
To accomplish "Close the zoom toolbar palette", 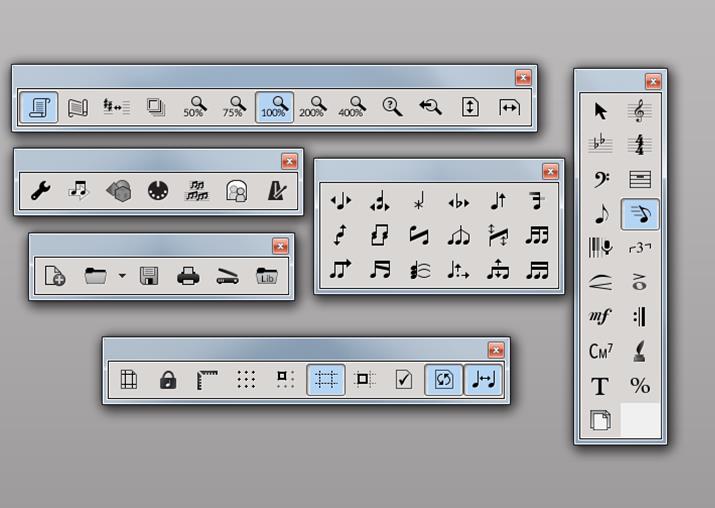I will point(523,78).
